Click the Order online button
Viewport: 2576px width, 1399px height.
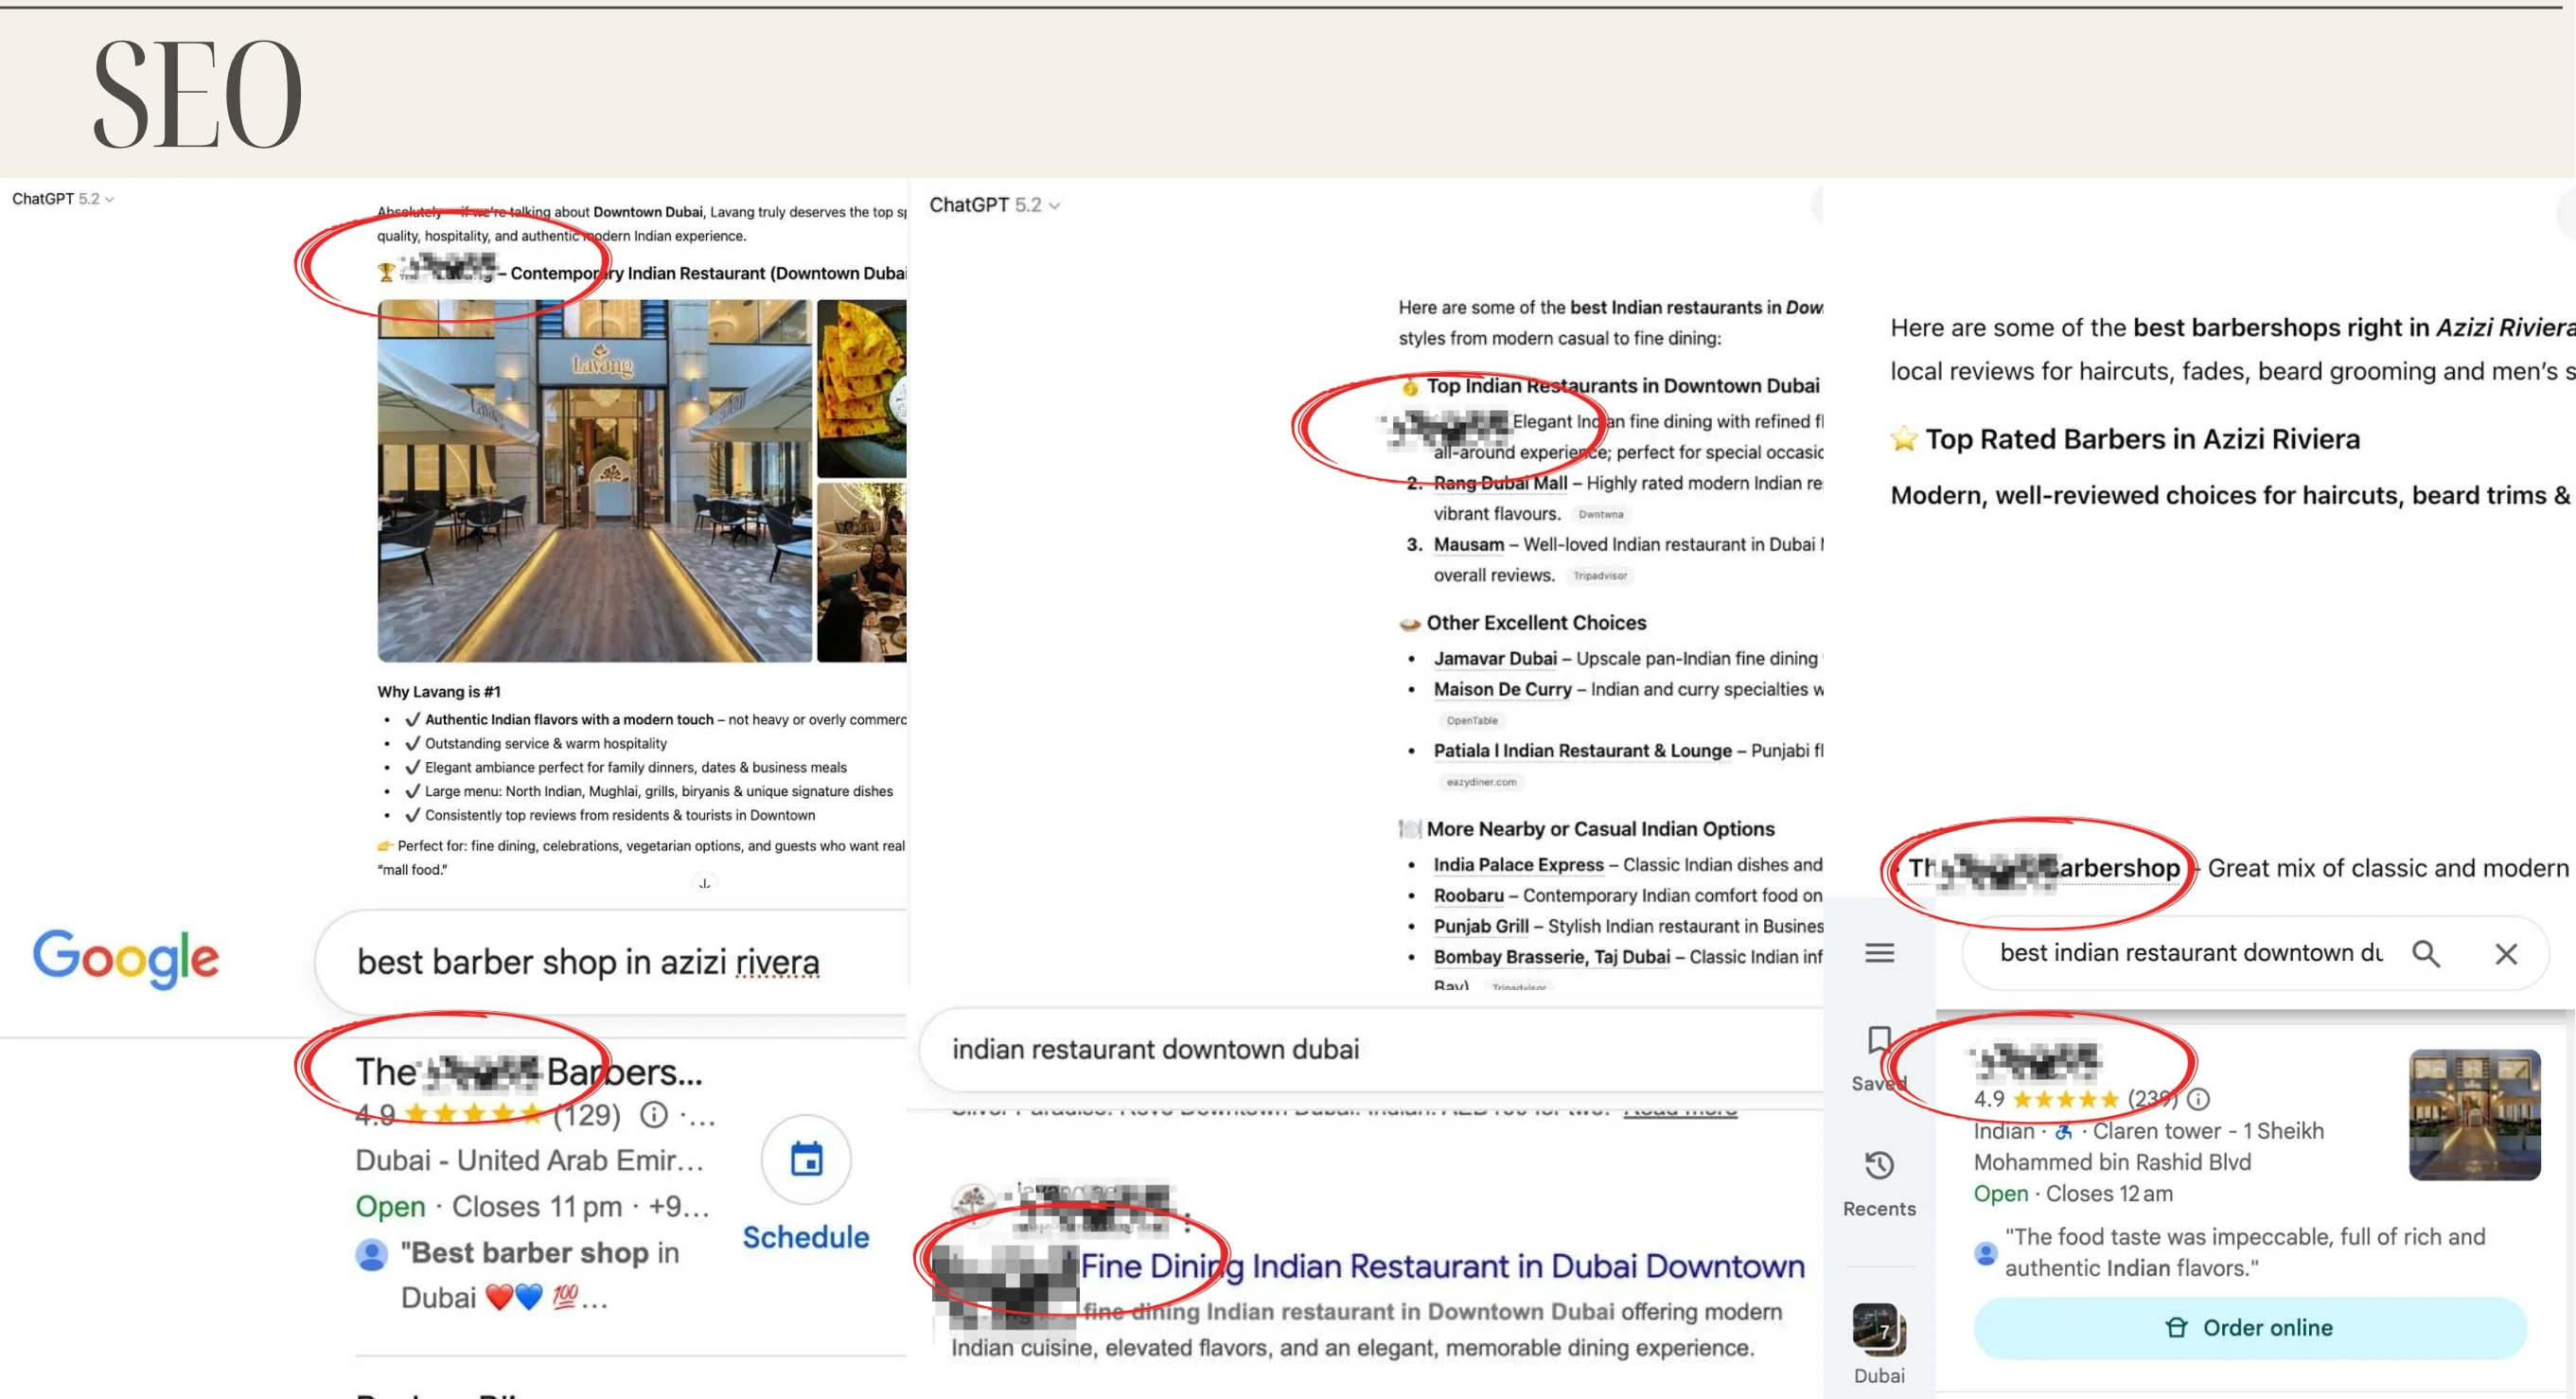tap(2250, 1328)
